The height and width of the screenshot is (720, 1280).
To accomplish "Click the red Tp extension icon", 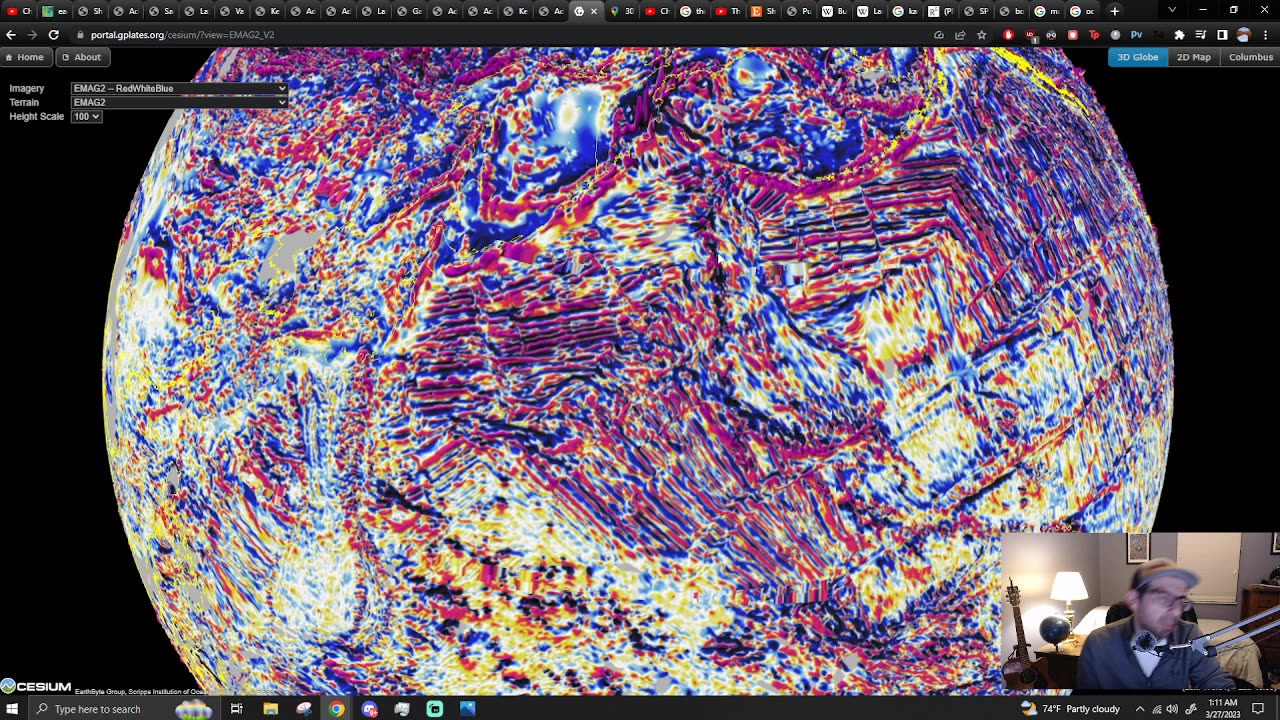I will pyautogui.click(x=1094, y=35).
